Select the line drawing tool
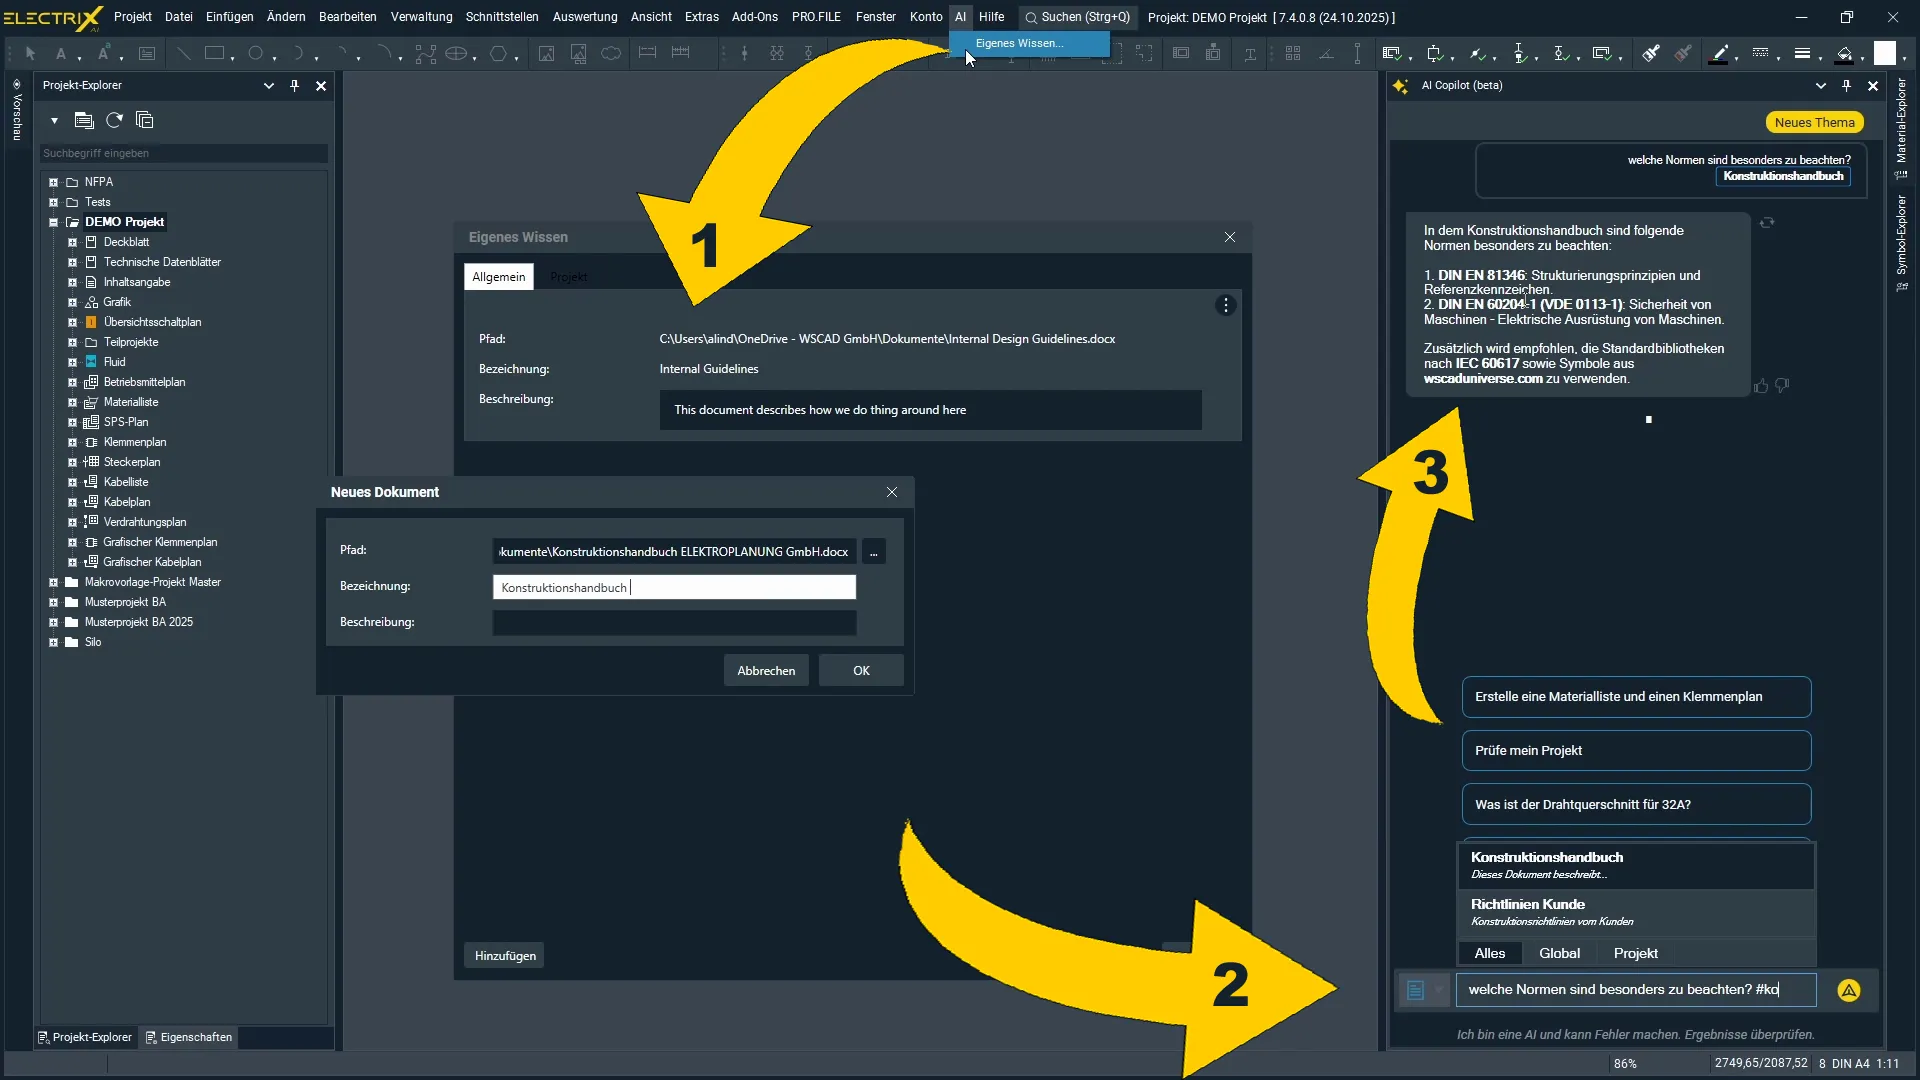 [x=183, y=54]
